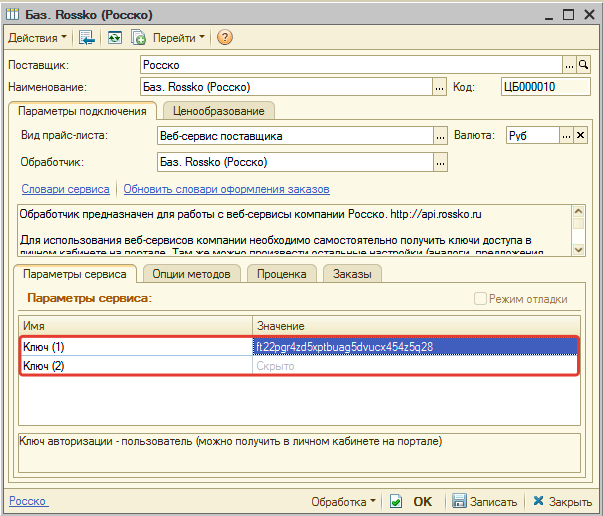Screen dimensions: 603x516
Task: Select the Проценка tab
Action: pos(282,274)
